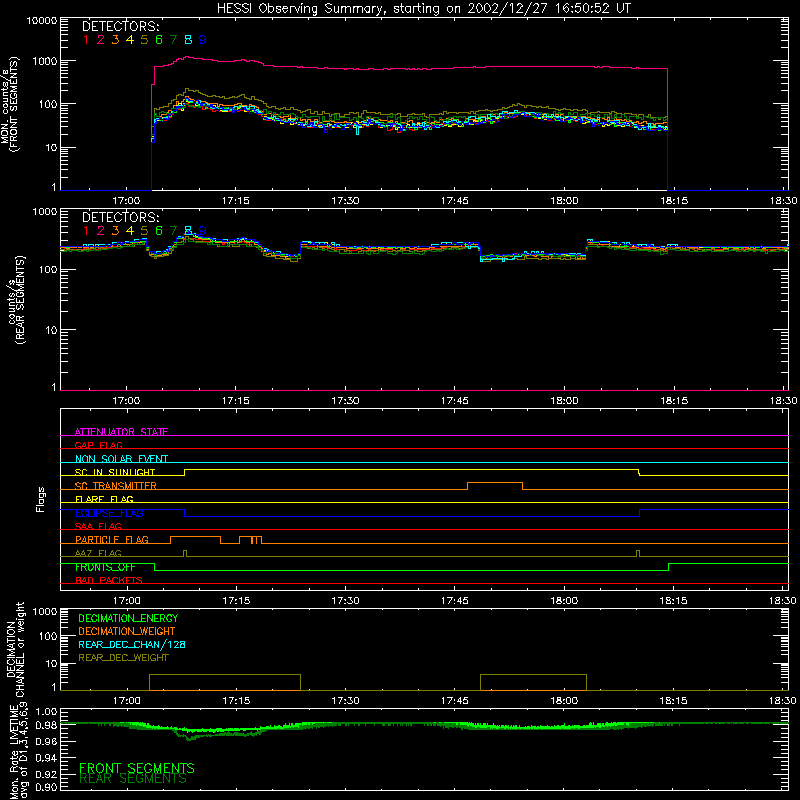Select green detector number 6 in rear segments legend
The width and height of the screenshot is (800, 800).
click(159, 231)
